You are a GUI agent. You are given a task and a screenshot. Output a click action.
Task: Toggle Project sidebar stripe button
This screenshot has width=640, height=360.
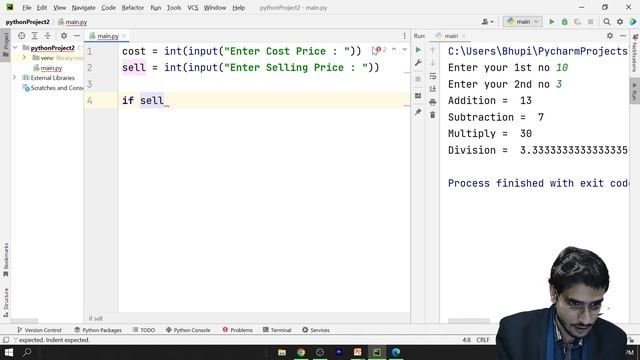click(x=6, y=44)
